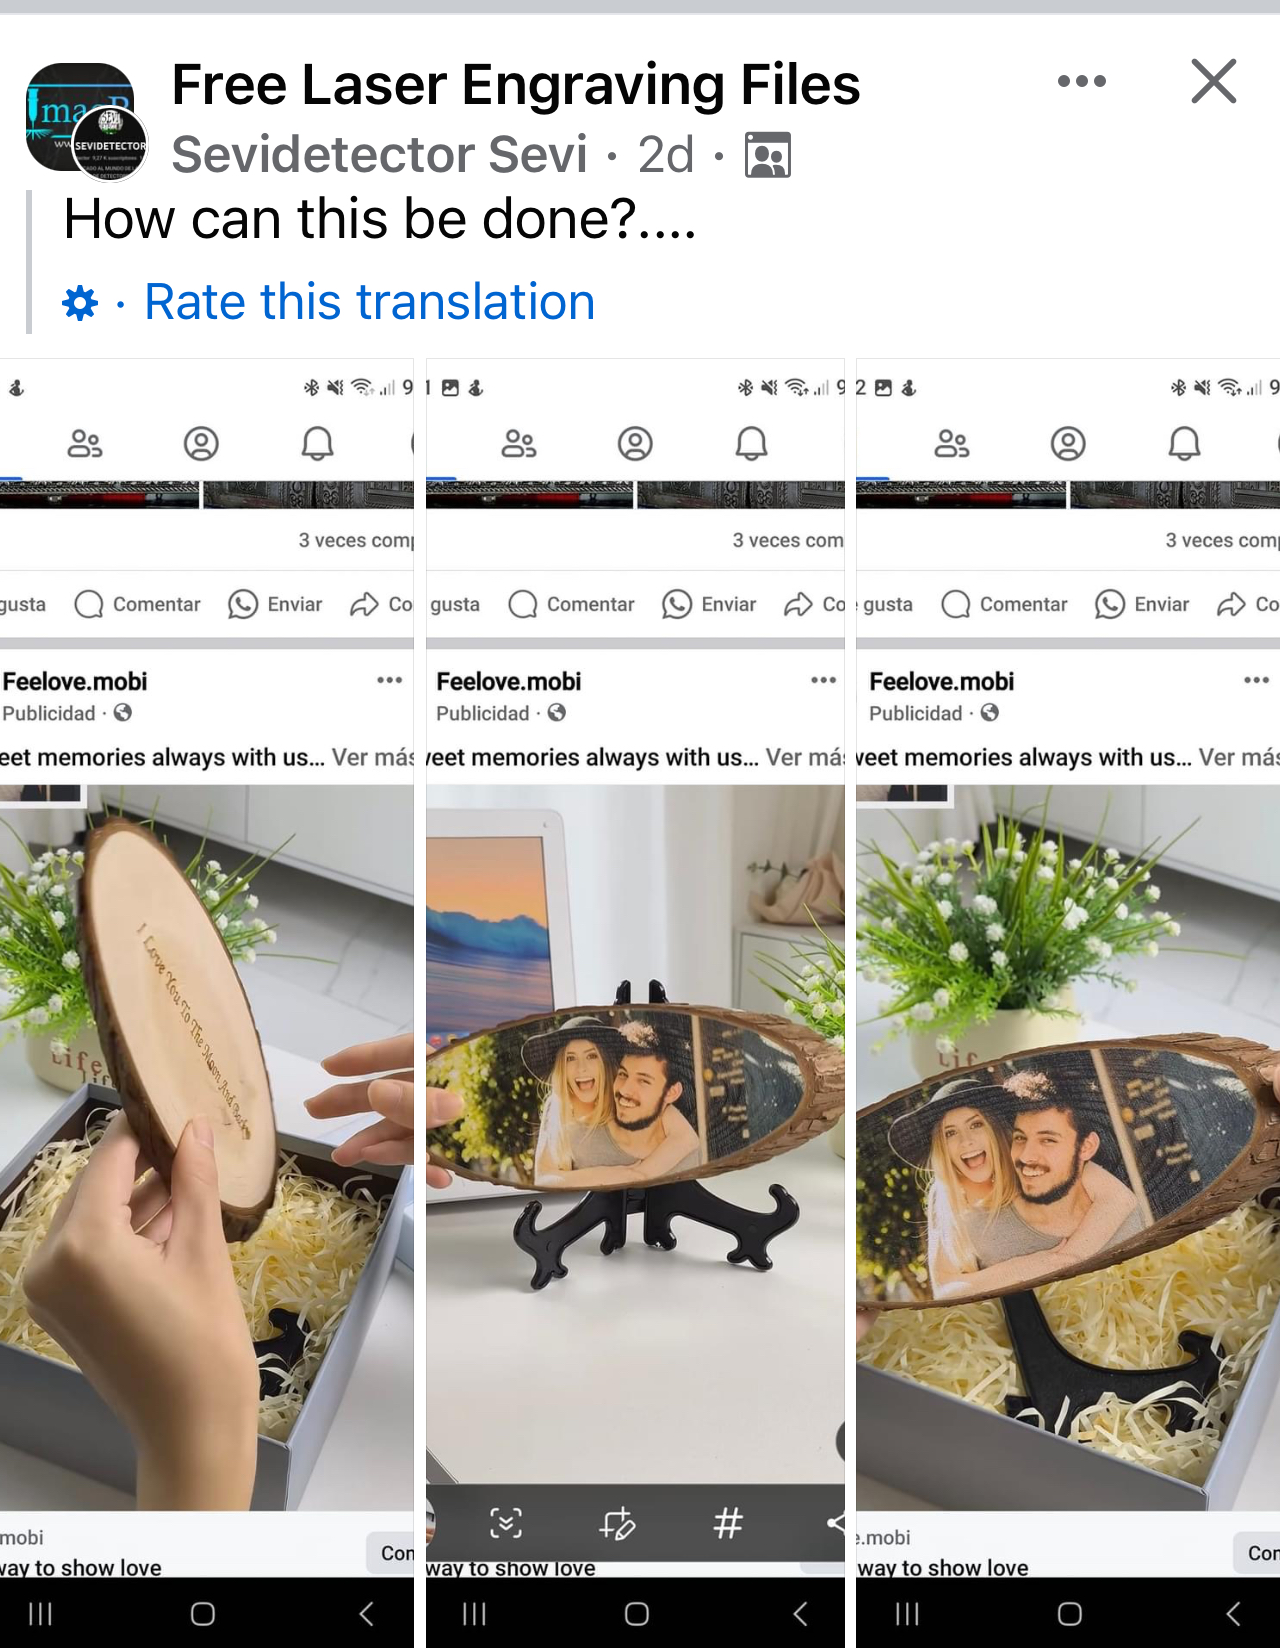Tap Comentar in the middle screenshot
The height and width of the screenshot is (1648, 1280).
point(571,604)
